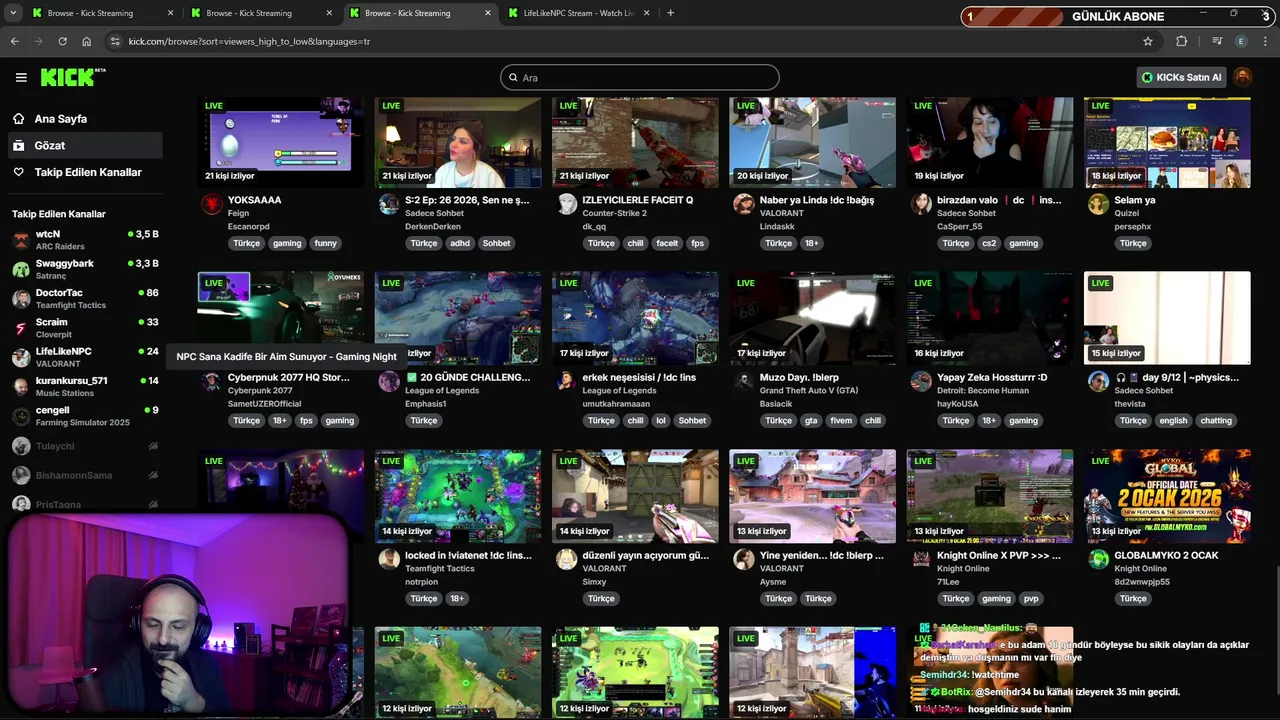The width and height of the screenshot is (1280, 720).
Task: Open Muzo Dayı GTA stream thumbnail
Action: [x=812, y=318]
